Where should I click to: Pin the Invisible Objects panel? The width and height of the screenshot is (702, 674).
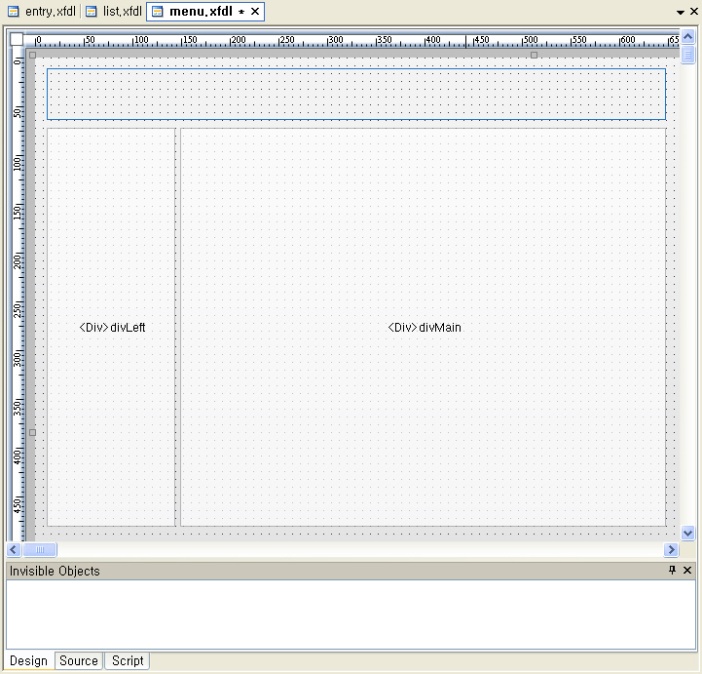tap(672, 570)
